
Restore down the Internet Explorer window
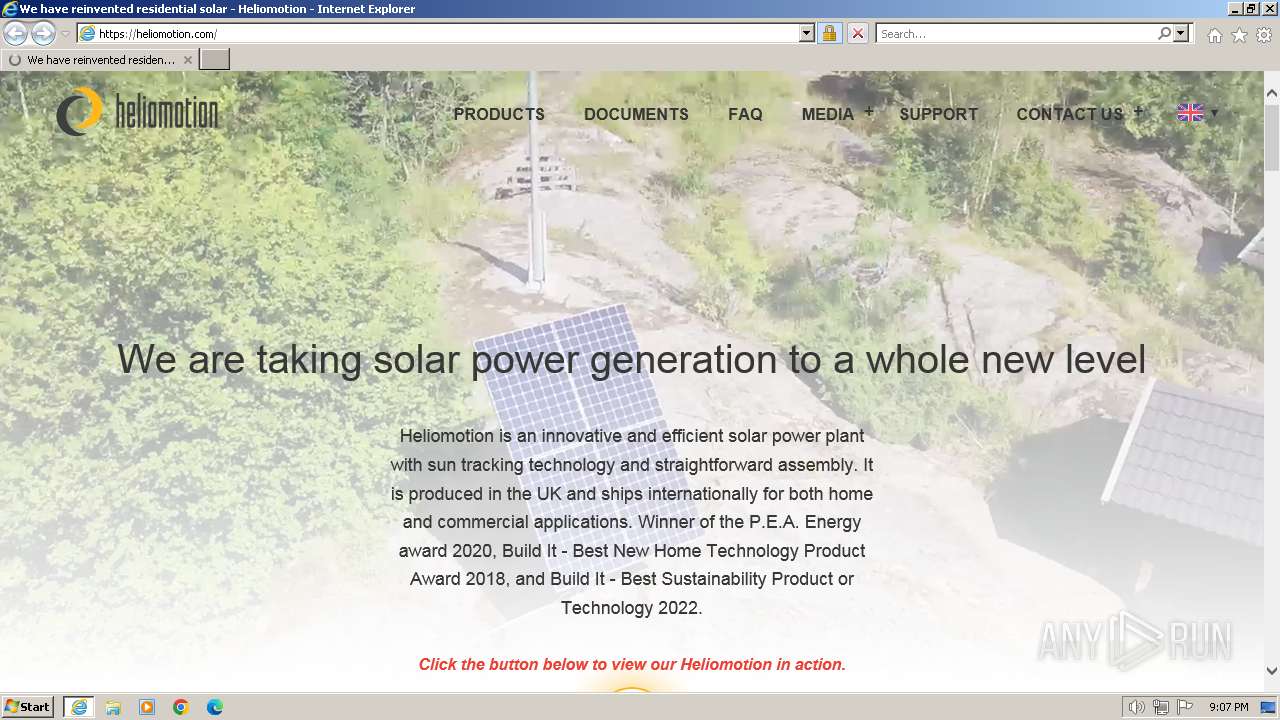click(x=1251, y=9)
